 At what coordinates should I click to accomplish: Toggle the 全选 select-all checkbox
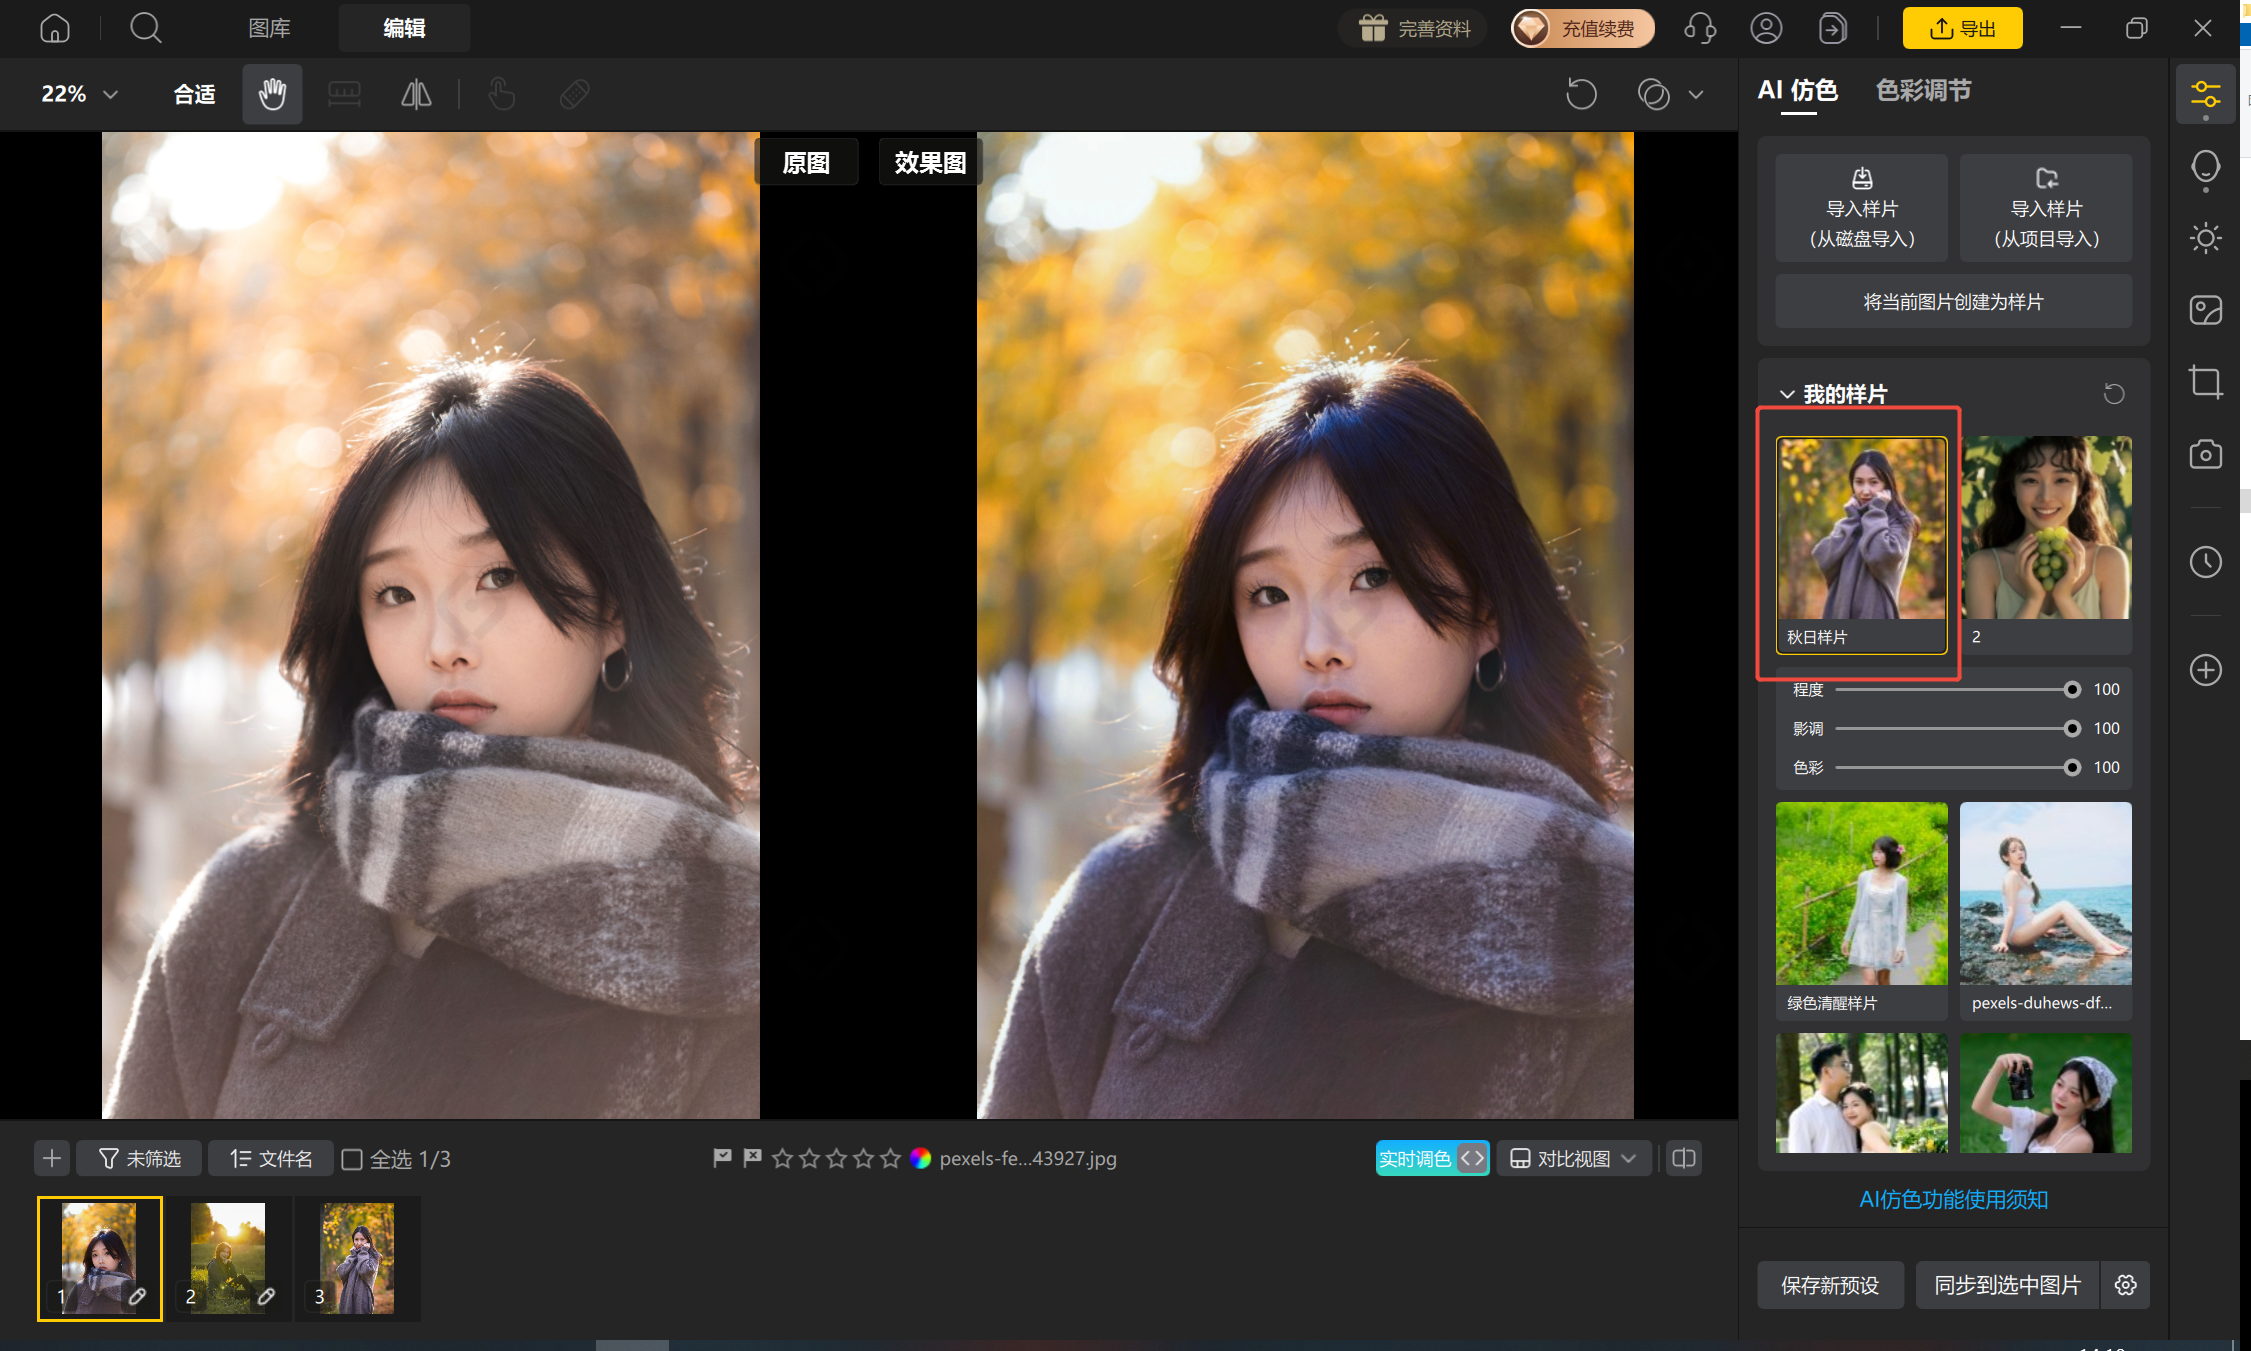click(x=352, y=1159)
